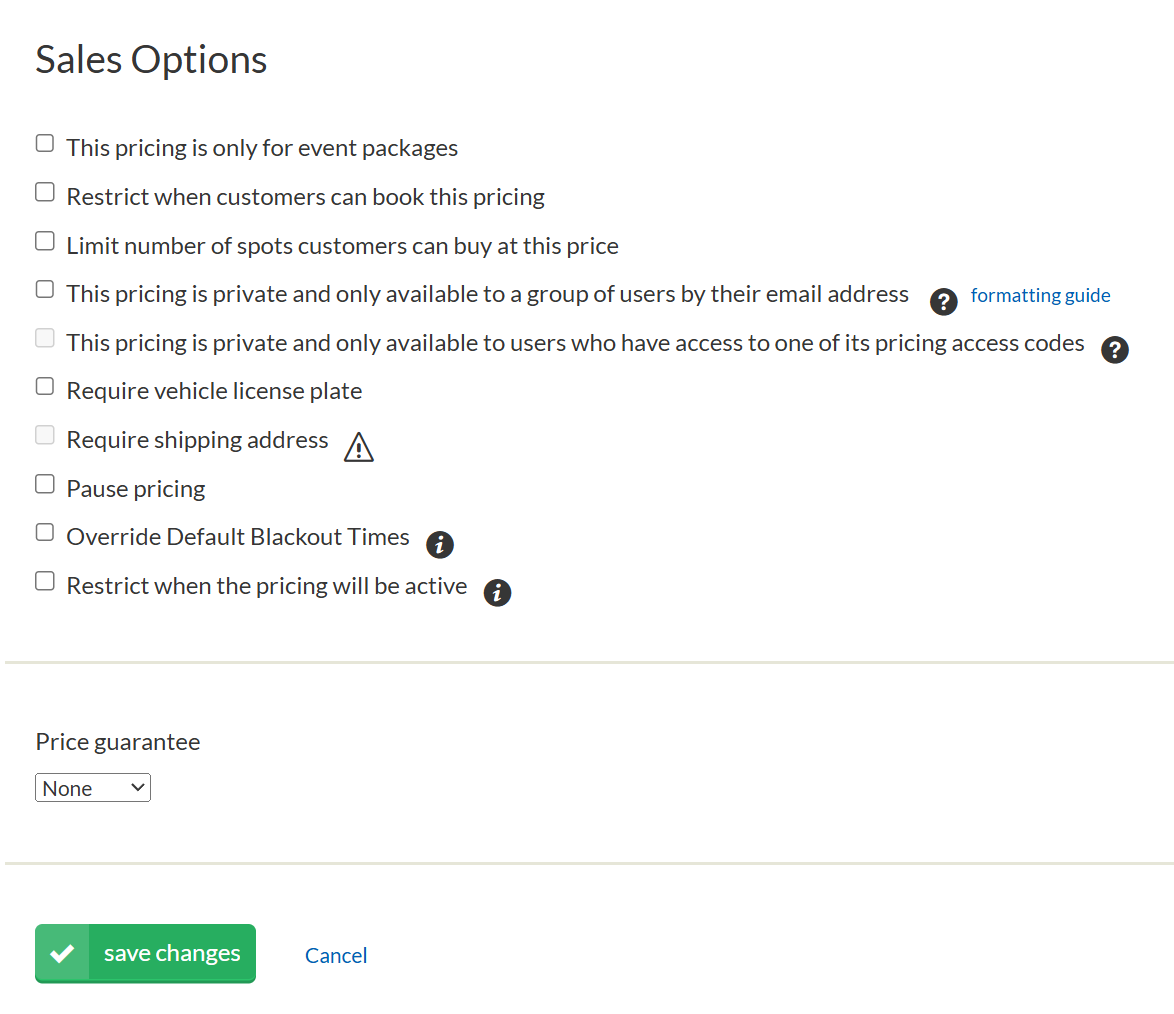This screenshot has width=1174, height=1014.
Task: Check the 'Pause pricing' option
Action: [45, 484]
